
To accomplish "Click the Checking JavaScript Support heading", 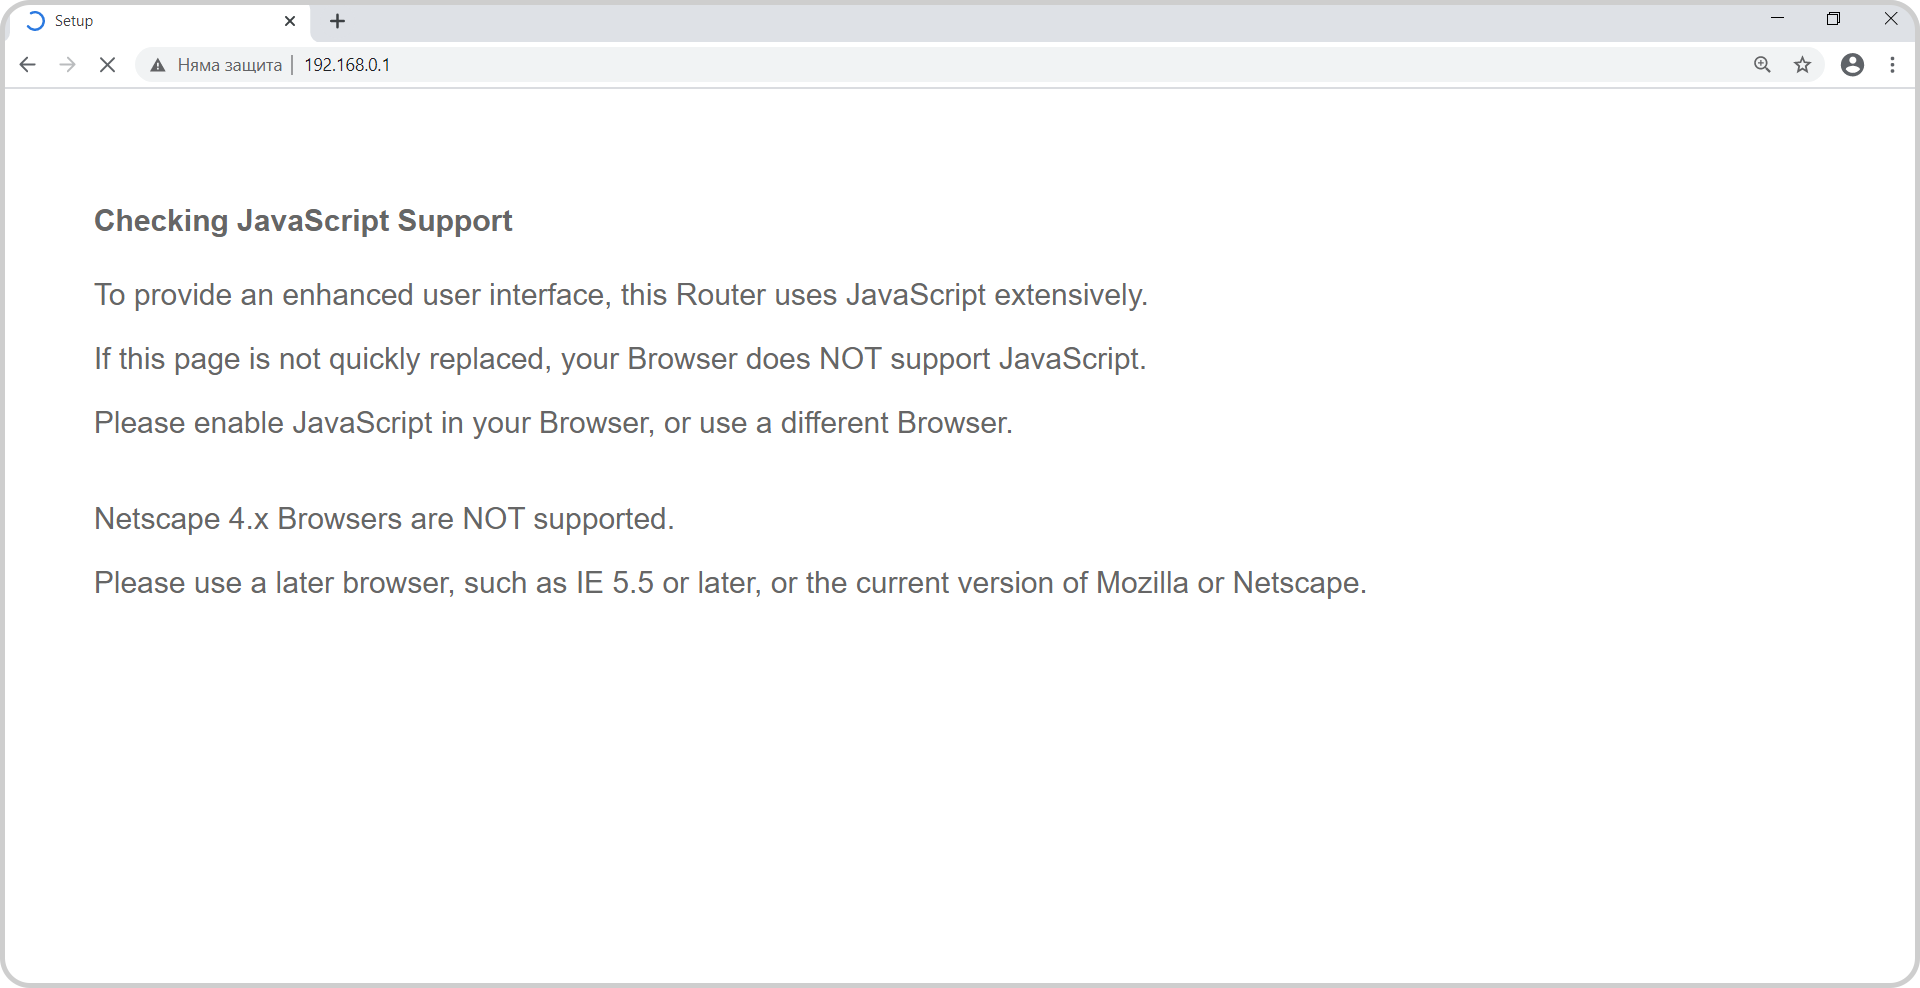I will pos(303,221).
